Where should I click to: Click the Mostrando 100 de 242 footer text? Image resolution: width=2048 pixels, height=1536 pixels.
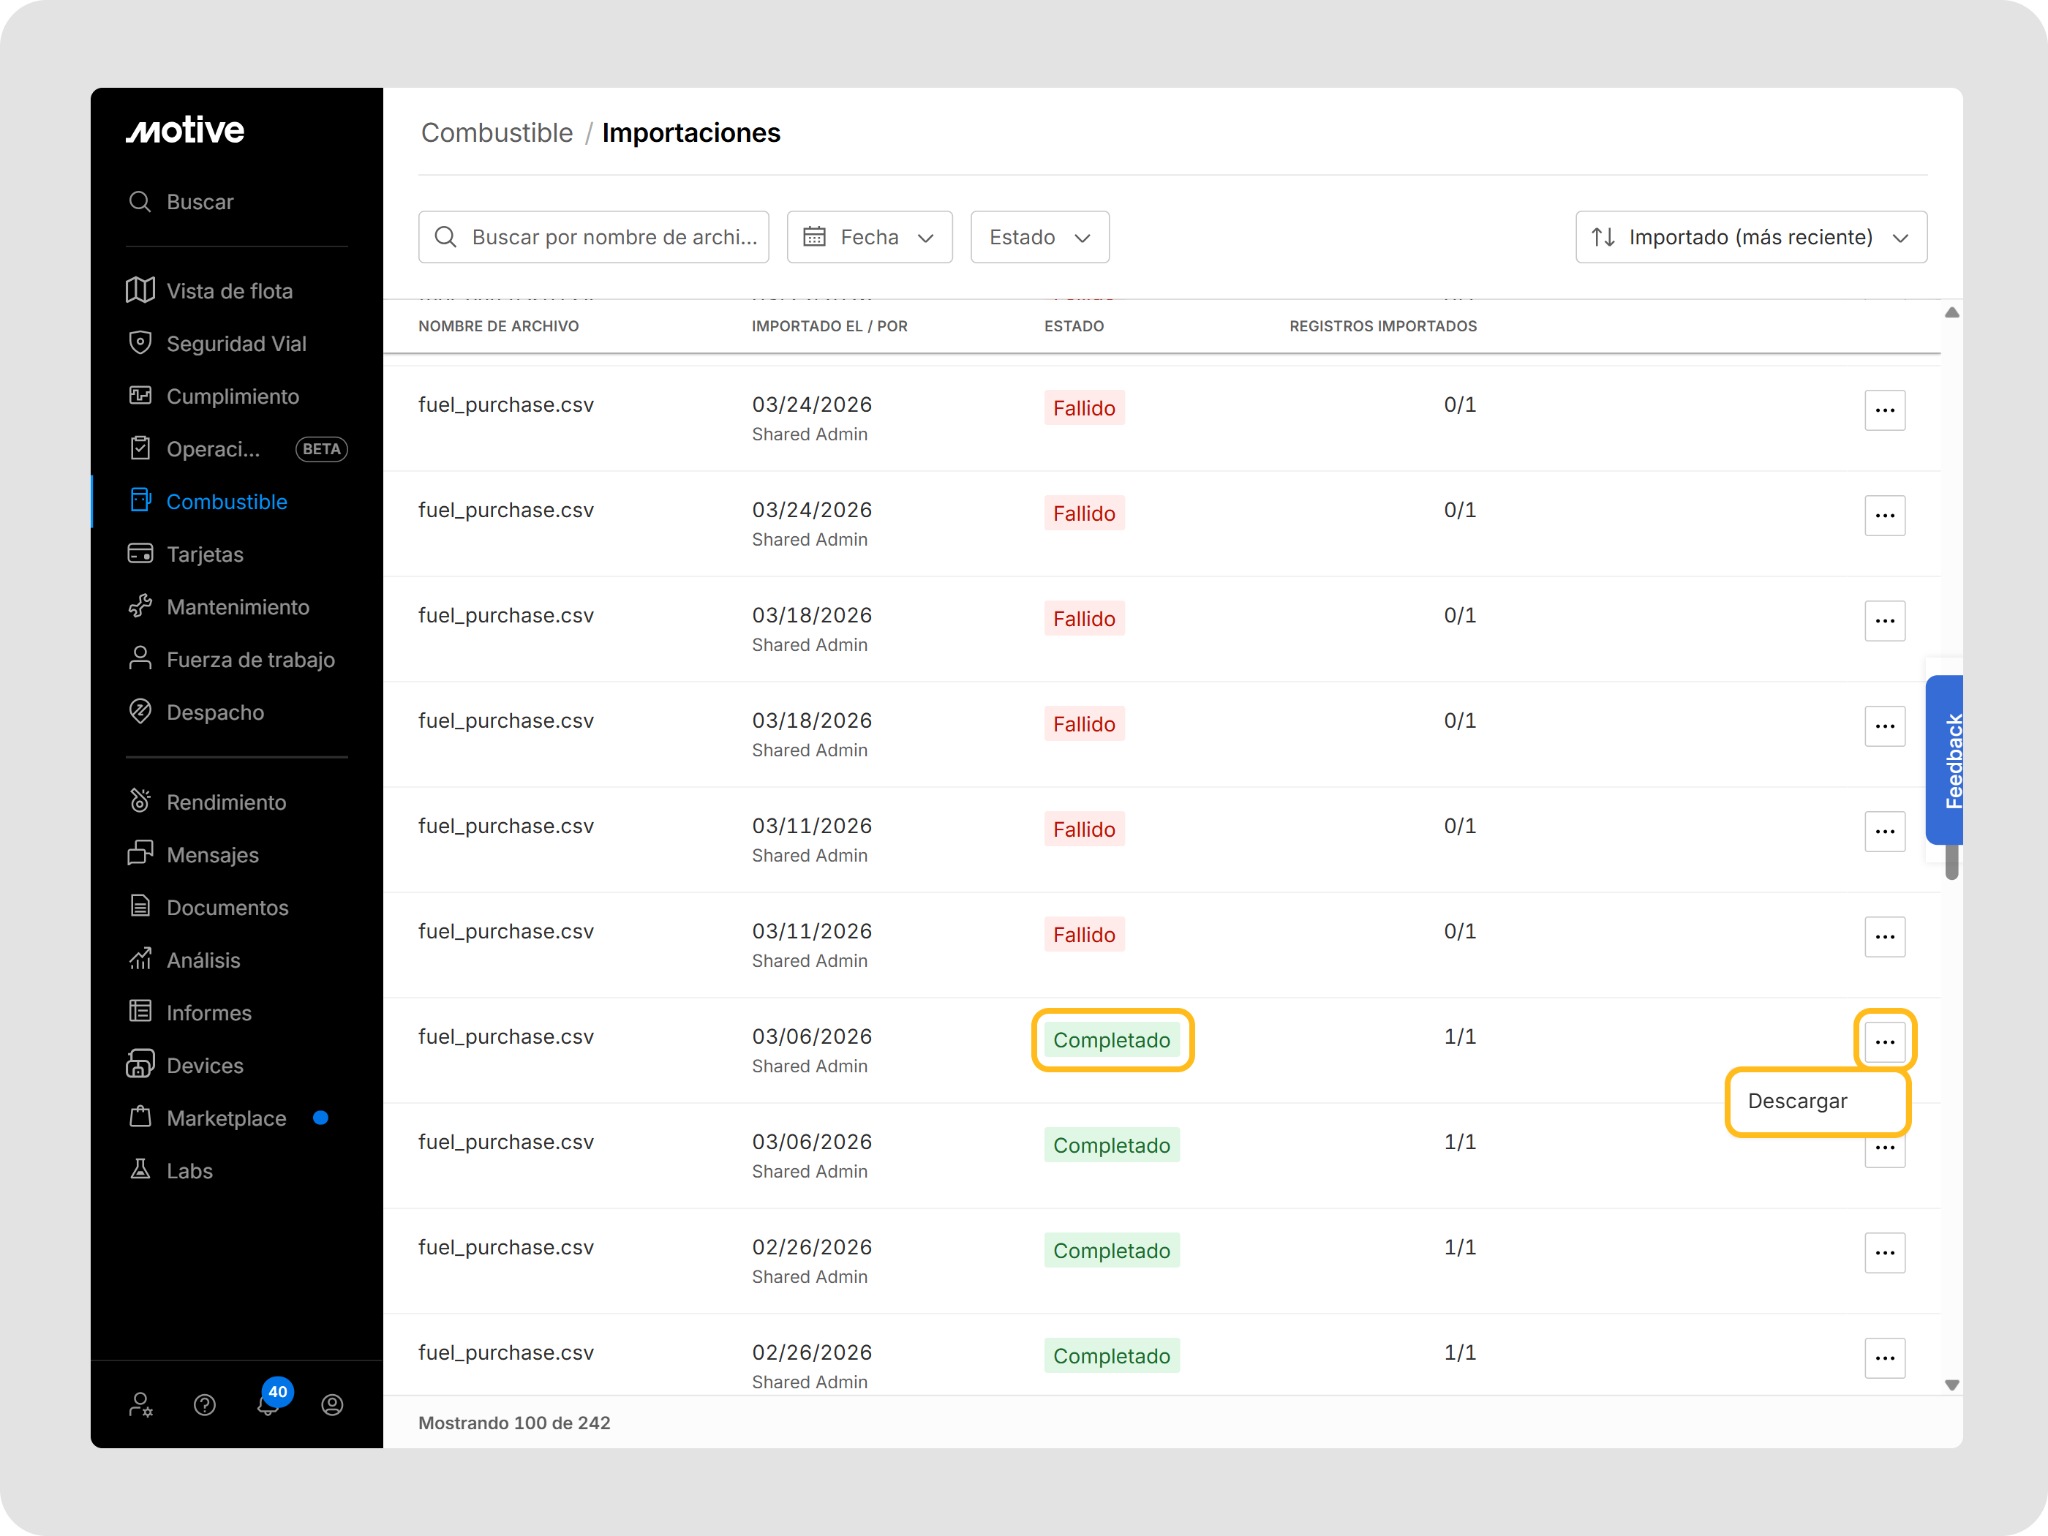(514, 1423)
